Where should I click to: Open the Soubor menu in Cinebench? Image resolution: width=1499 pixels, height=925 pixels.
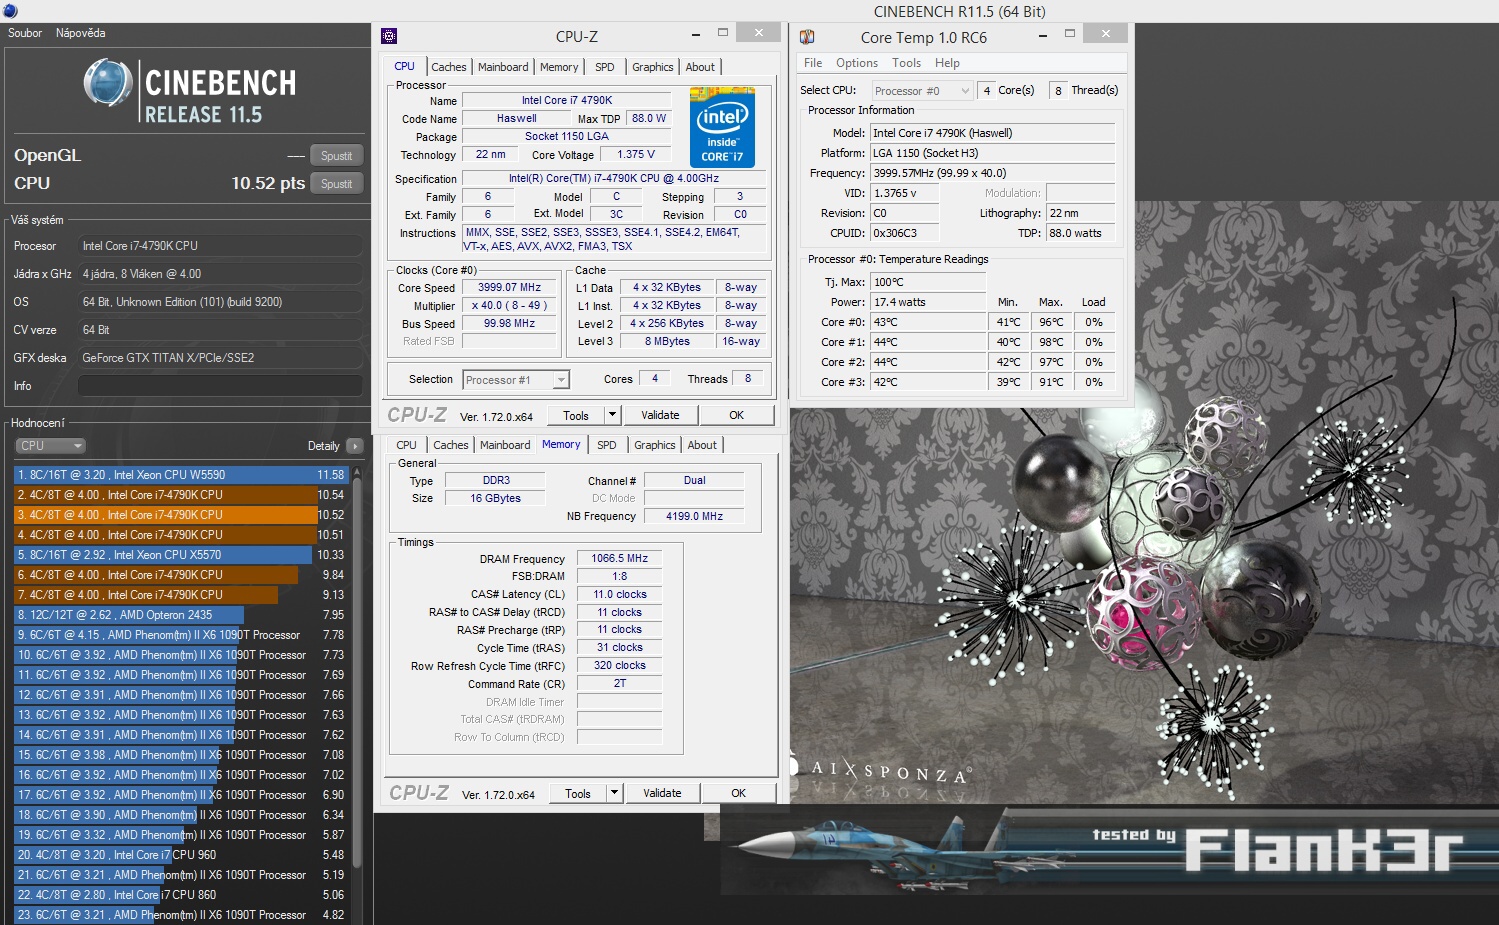coord(25,33)
